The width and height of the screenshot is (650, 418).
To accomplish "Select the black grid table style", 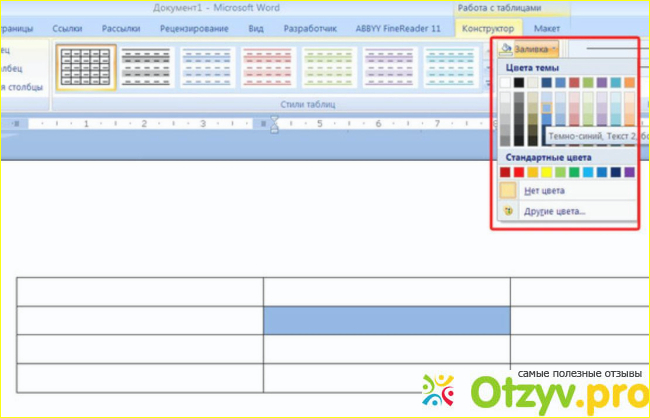I will [84, 66].
